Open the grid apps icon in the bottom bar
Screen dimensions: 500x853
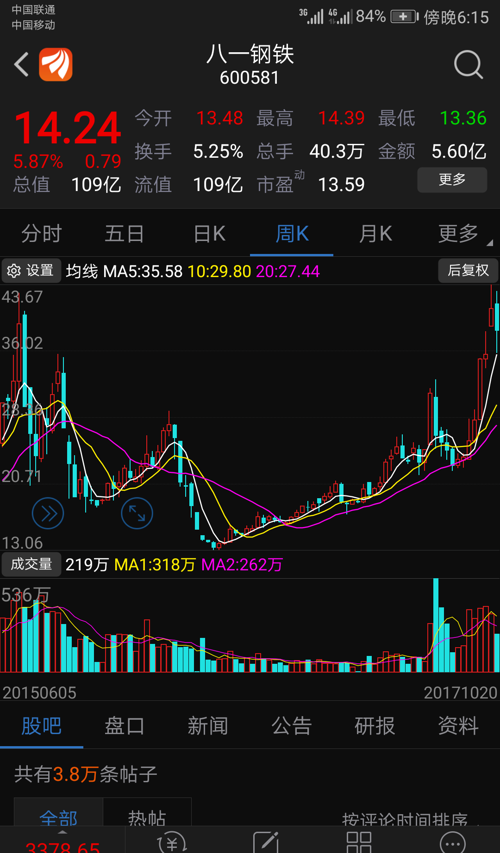pos(359,842)
